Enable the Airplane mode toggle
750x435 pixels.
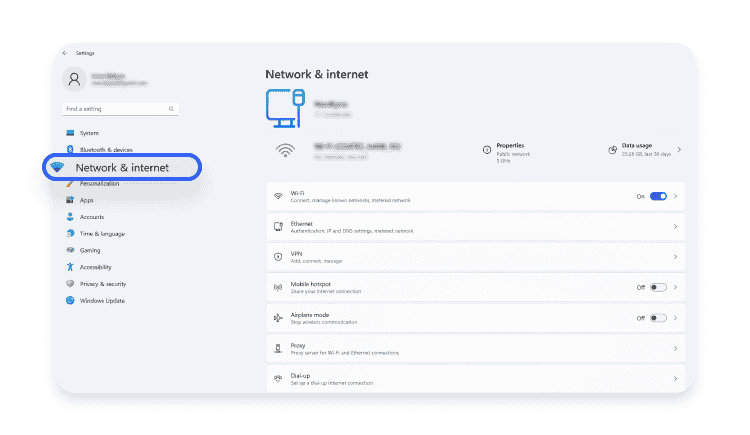tap(658, 318)
